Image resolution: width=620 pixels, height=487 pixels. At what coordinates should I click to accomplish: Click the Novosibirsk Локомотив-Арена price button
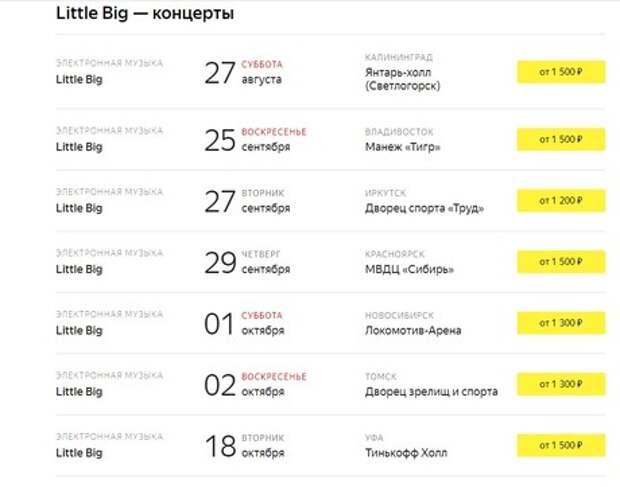click(561, 323)
